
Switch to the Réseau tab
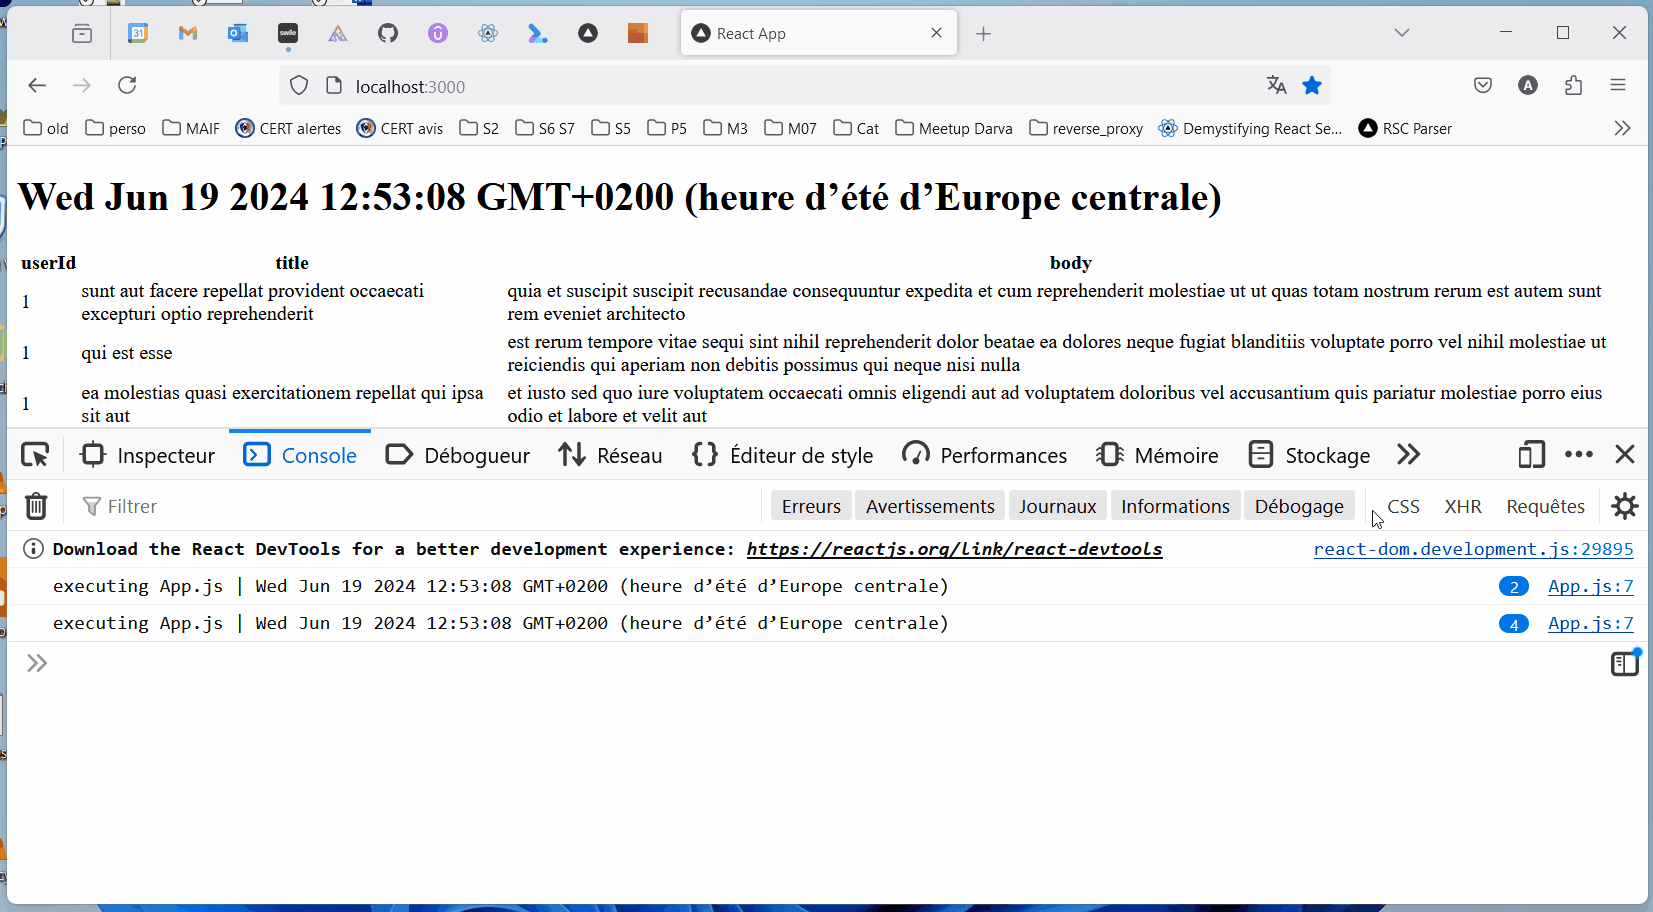pyautogui.click(x=611, y=455)
